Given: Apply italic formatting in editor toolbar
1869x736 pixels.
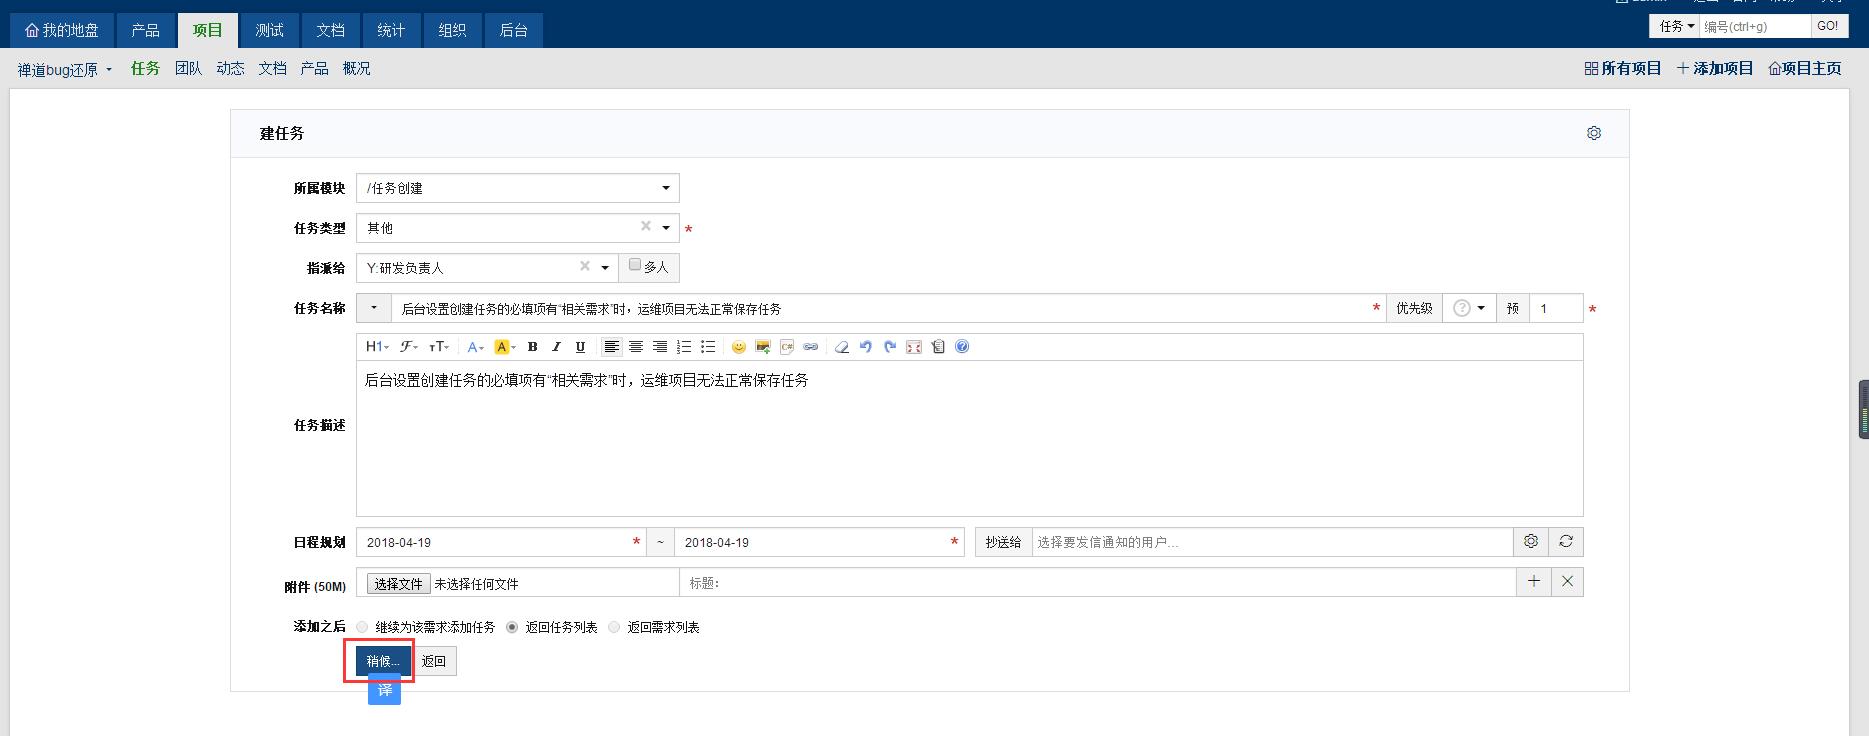Looking at the screenshot, I should 557,347.
